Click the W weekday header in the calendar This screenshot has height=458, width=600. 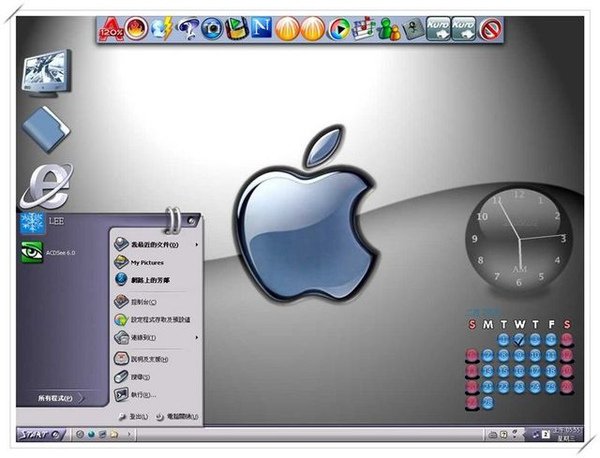tap(519, 325)
